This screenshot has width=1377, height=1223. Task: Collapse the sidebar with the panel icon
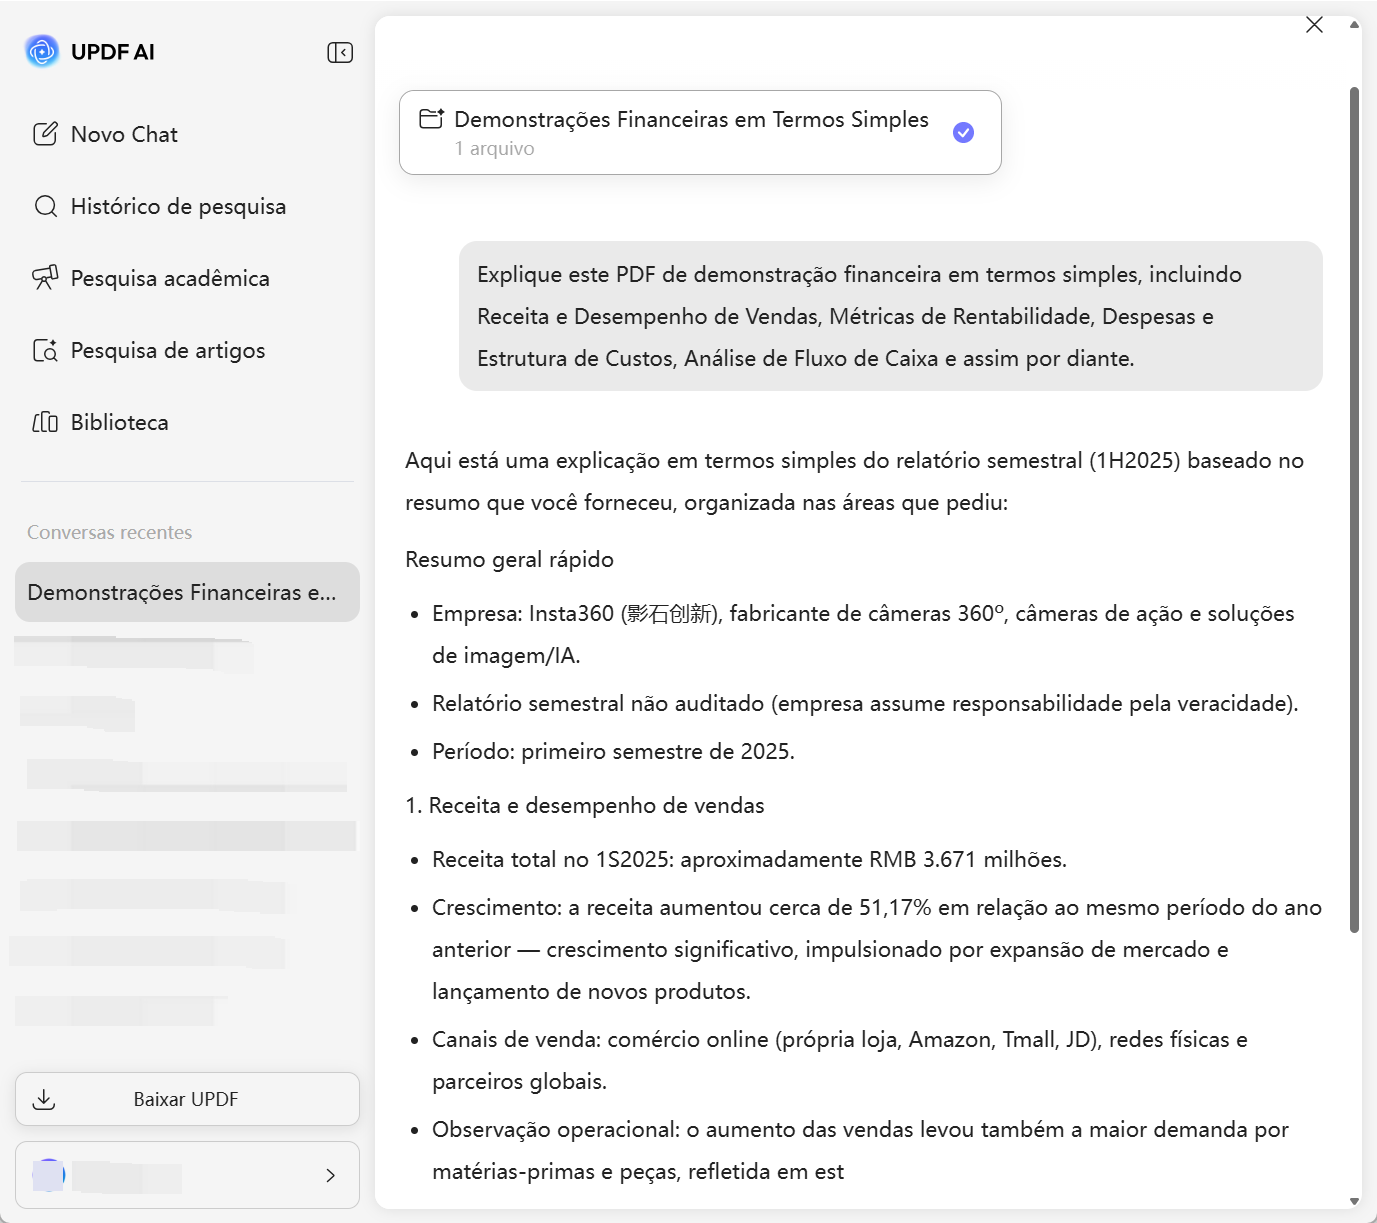[339, 51]
